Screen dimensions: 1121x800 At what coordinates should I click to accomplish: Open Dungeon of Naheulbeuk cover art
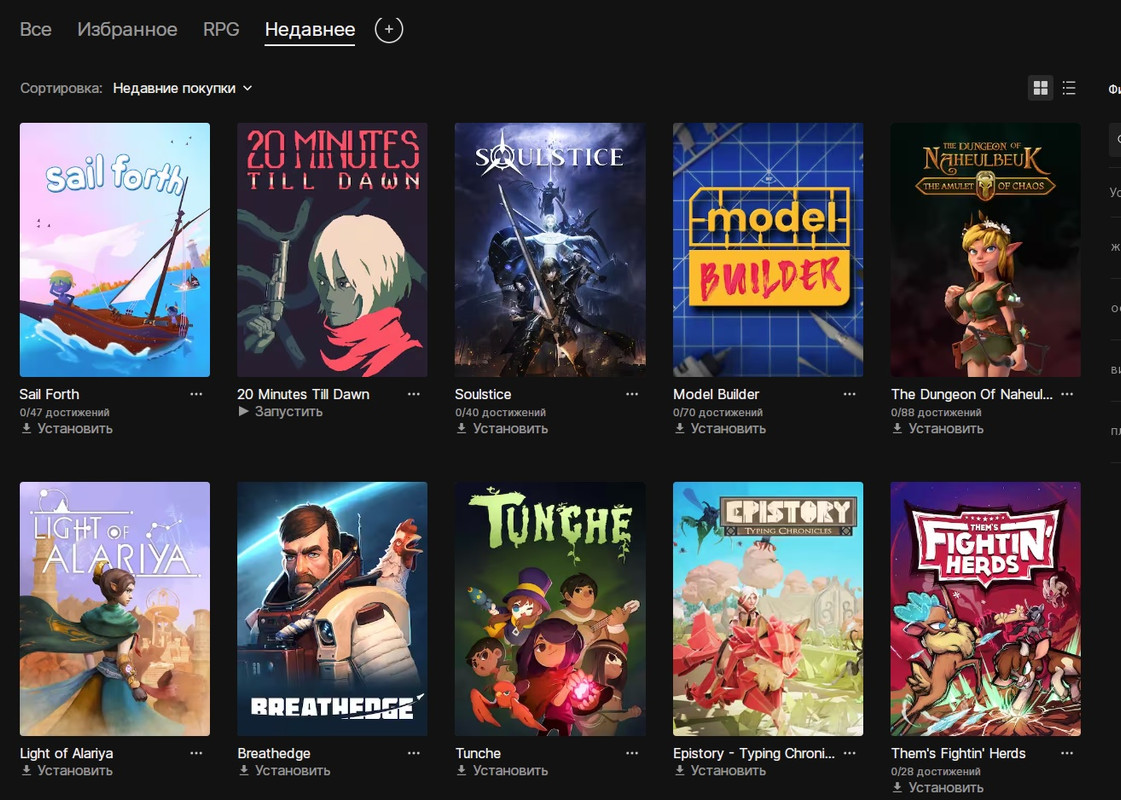point(986,250)
